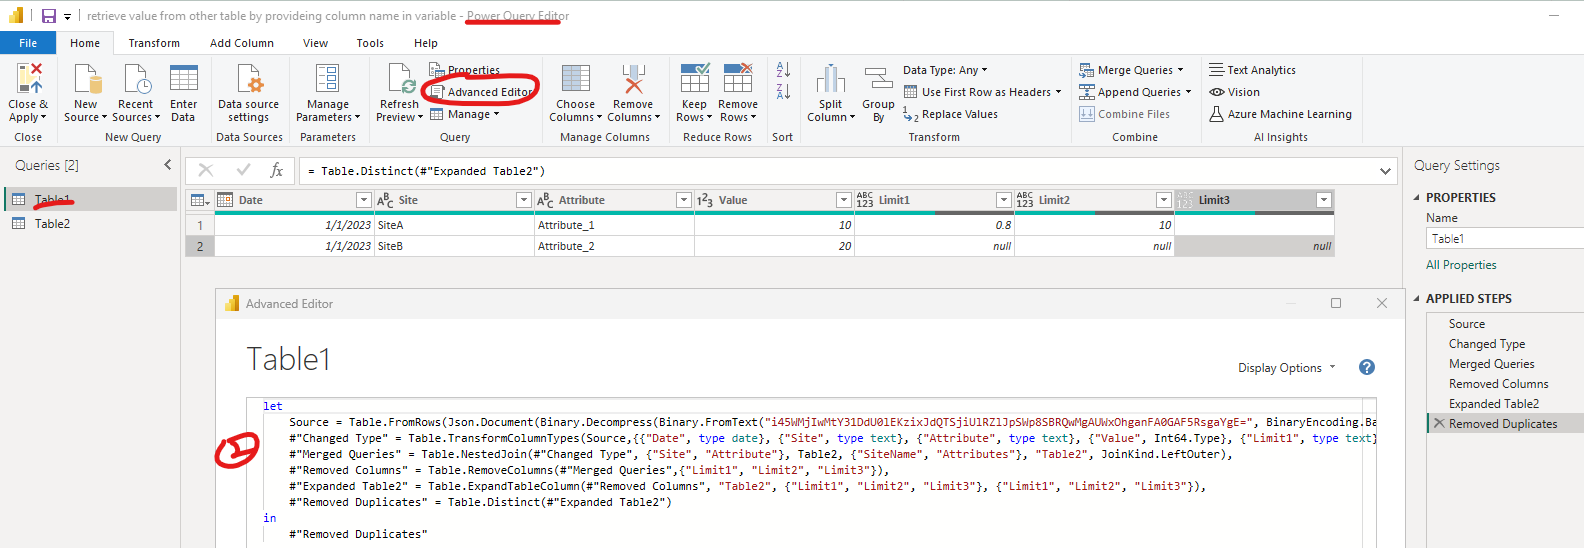Viewport: 1584px width, 548px height.
Task: Switch to the View tab
Action: click(315, 43)
